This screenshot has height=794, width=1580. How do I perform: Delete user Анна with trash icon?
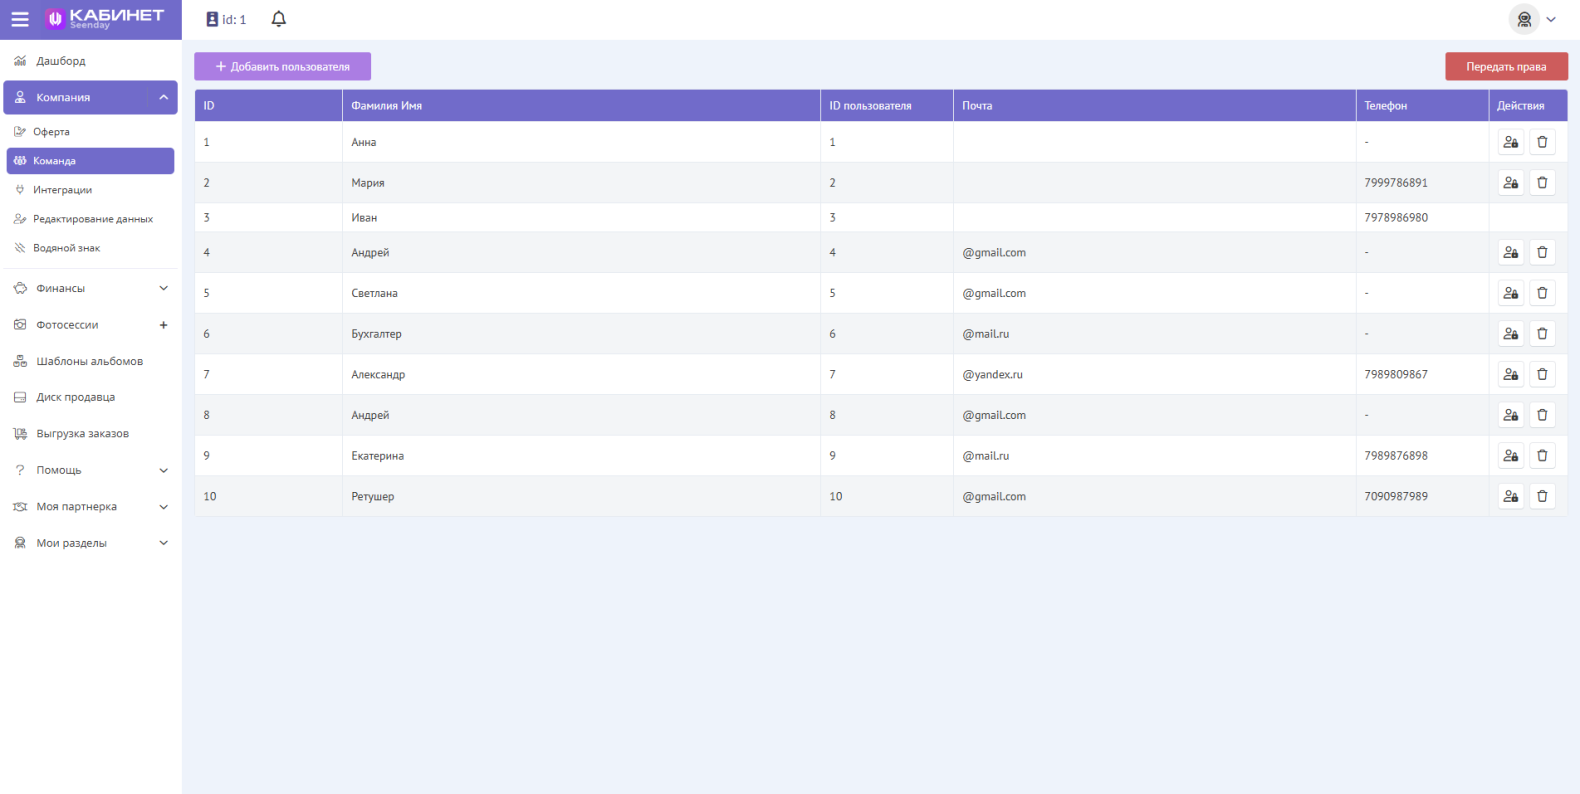click(1542, 142)
